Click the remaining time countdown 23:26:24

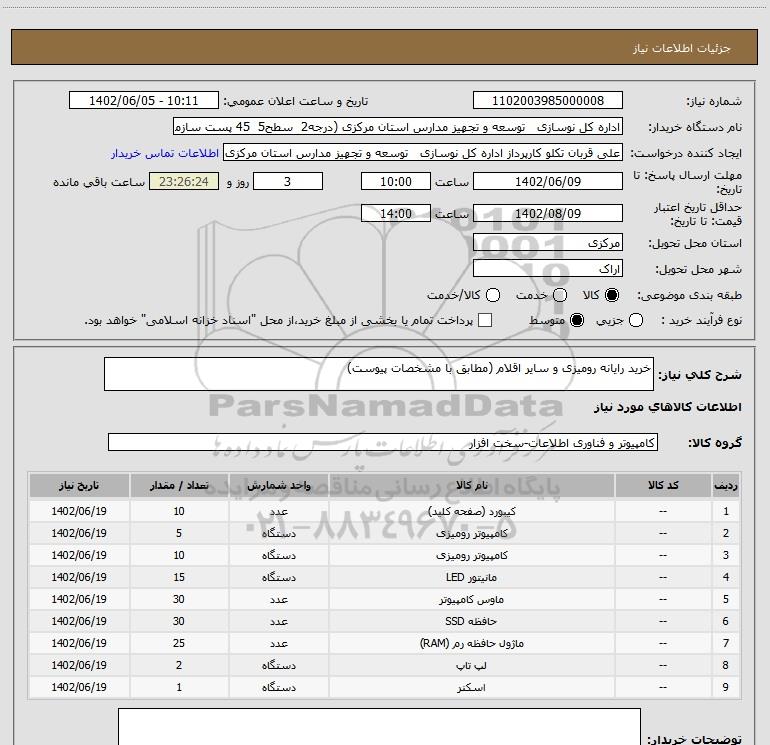[184, 181]
